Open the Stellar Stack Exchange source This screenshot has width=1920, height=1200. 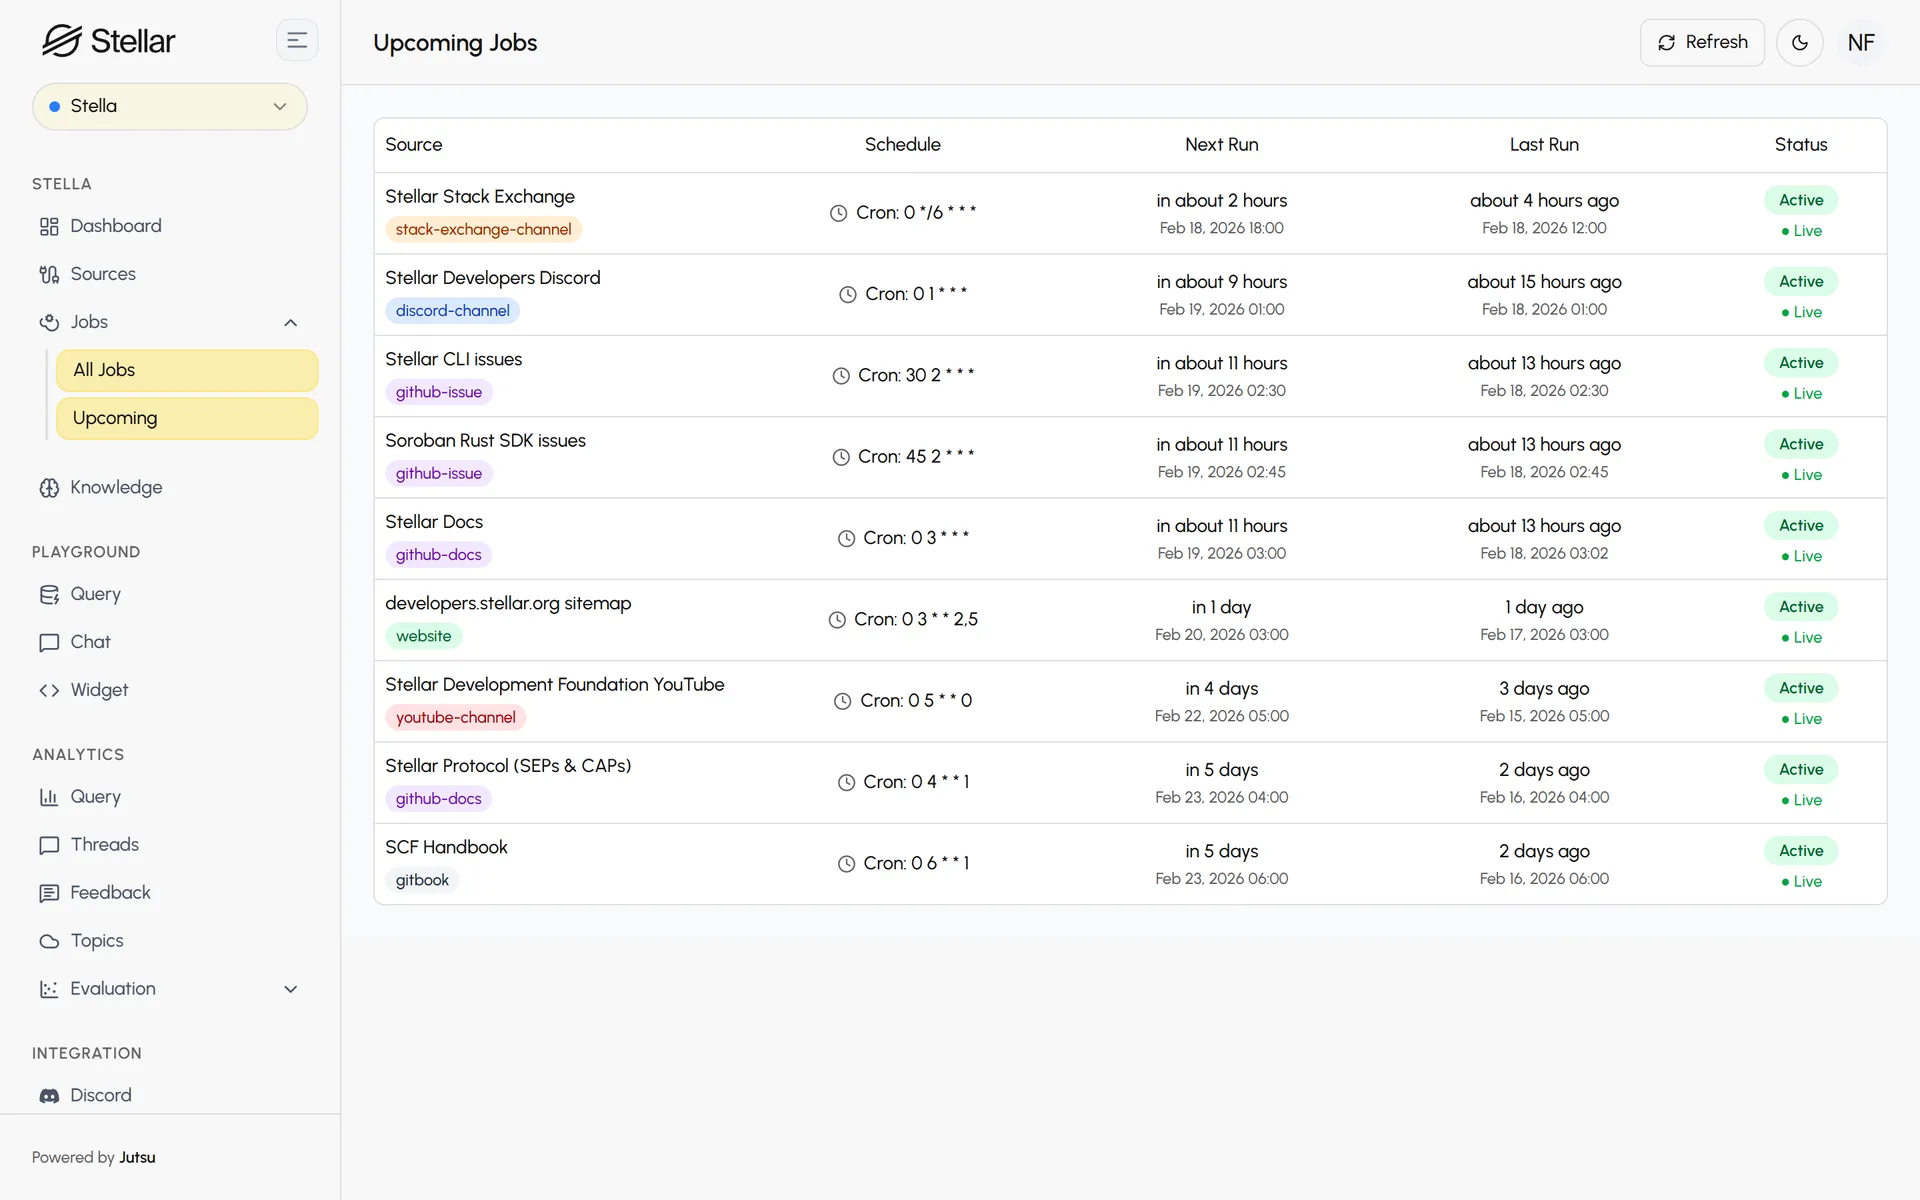point(480,197)
